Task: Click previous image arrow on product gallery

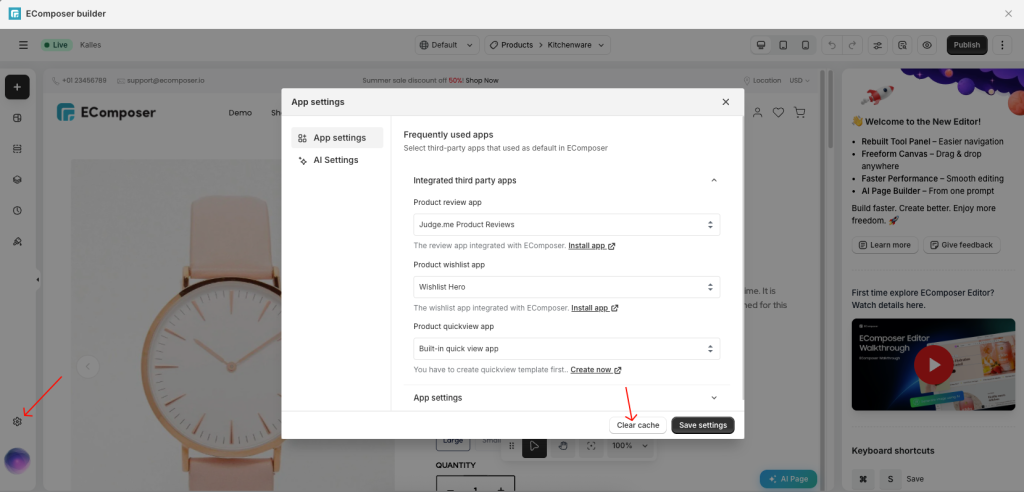Action: (x=88, y=366)
